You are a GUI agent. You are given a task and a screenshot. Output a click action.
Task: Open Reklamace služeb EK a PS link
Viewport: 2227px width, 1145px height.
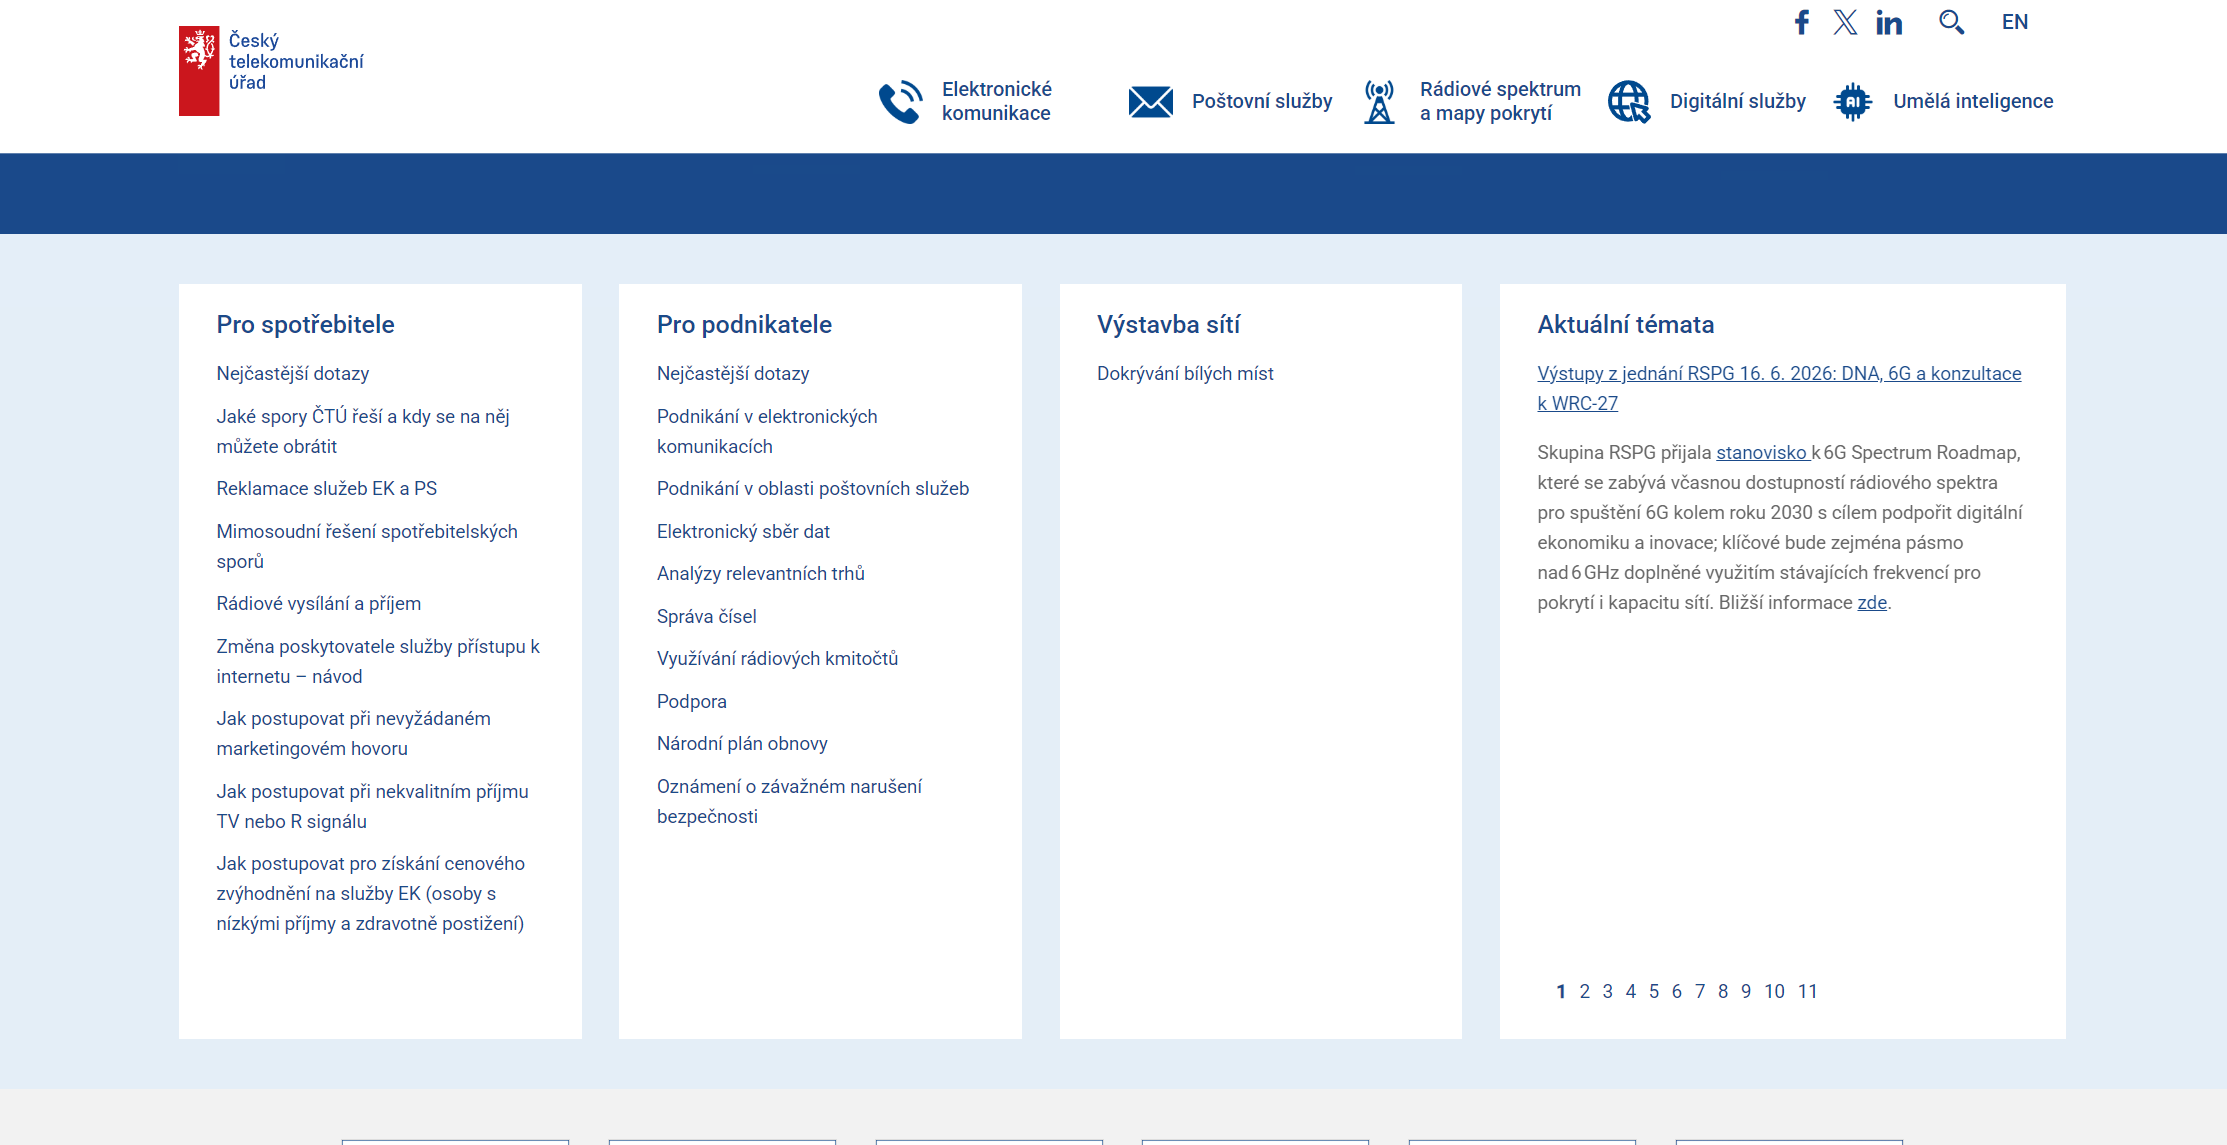(327, 489)
